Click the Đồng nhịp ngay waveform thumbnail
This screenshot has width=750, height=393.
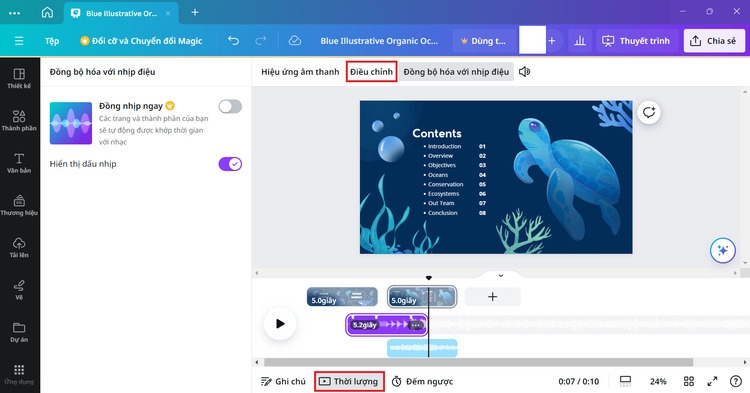pos(71,123)
